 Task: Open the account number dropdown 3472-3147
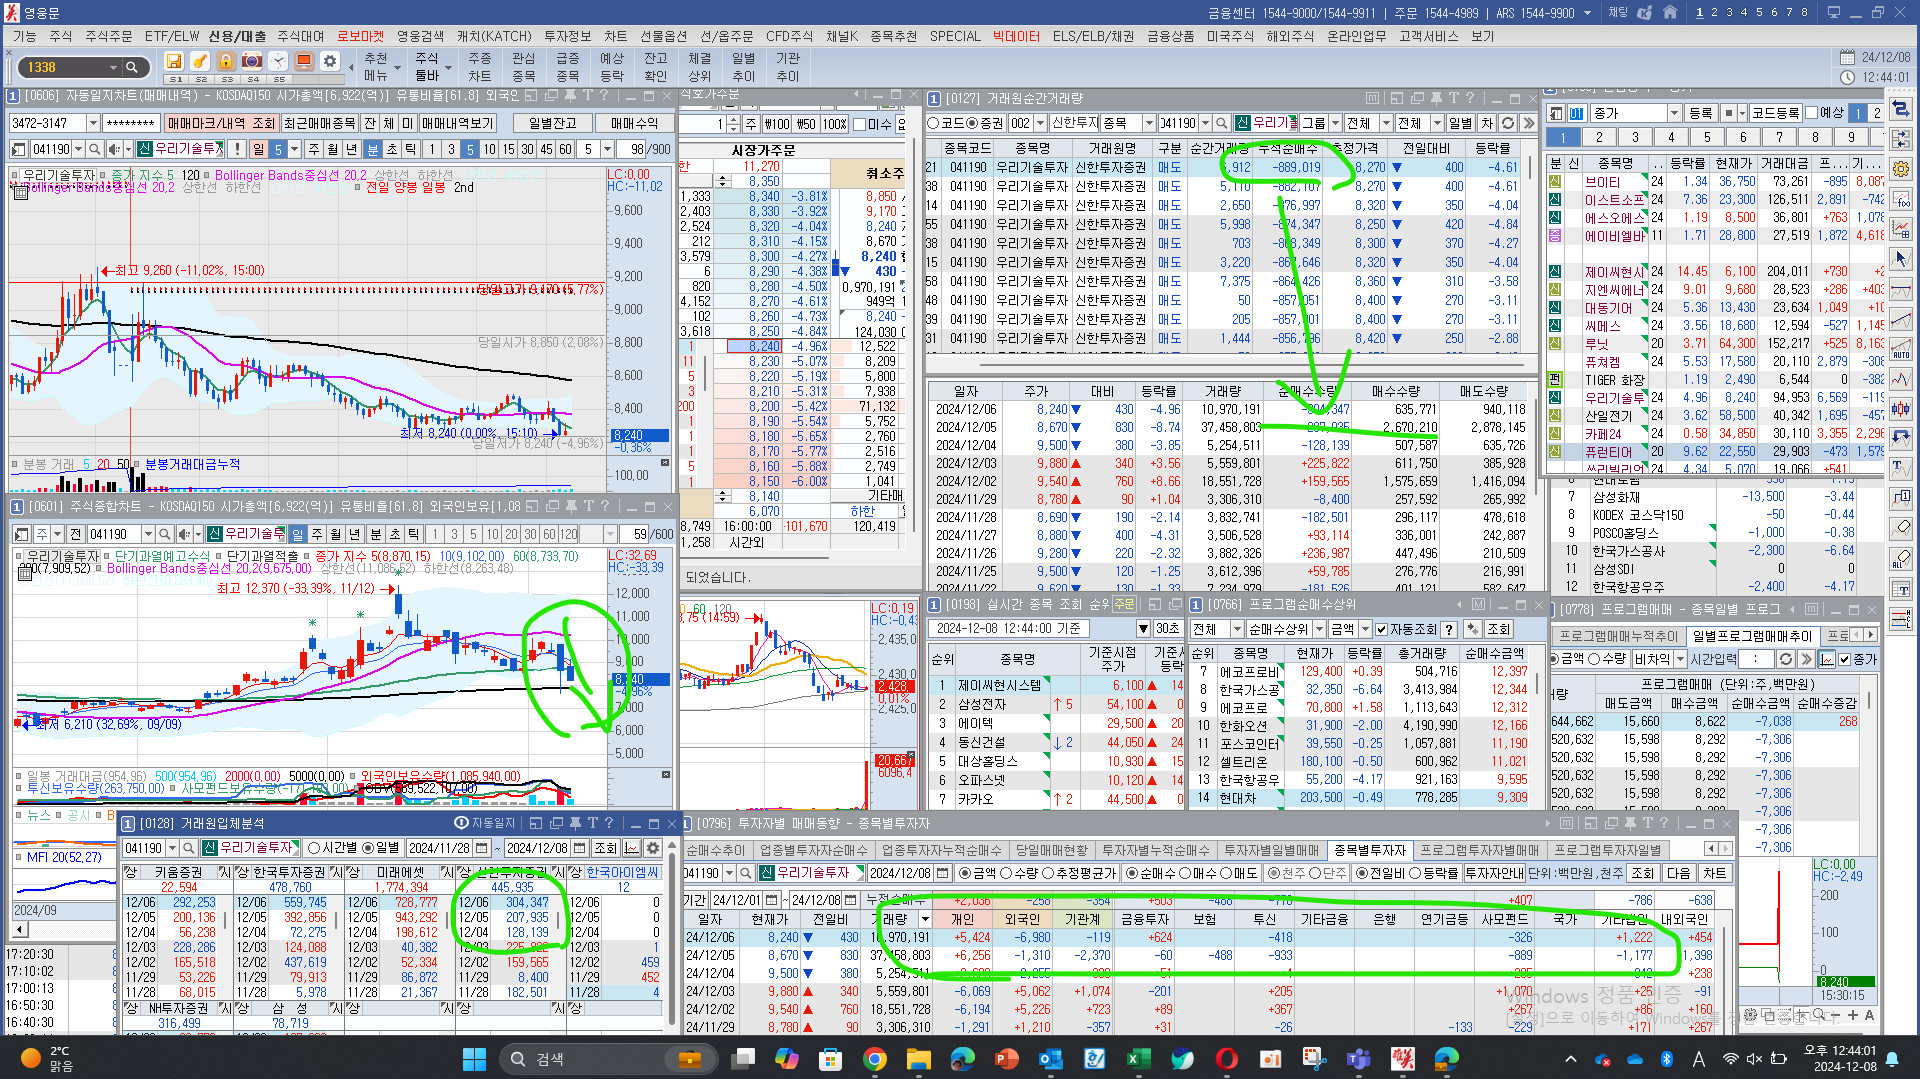[x=93, y=123]
